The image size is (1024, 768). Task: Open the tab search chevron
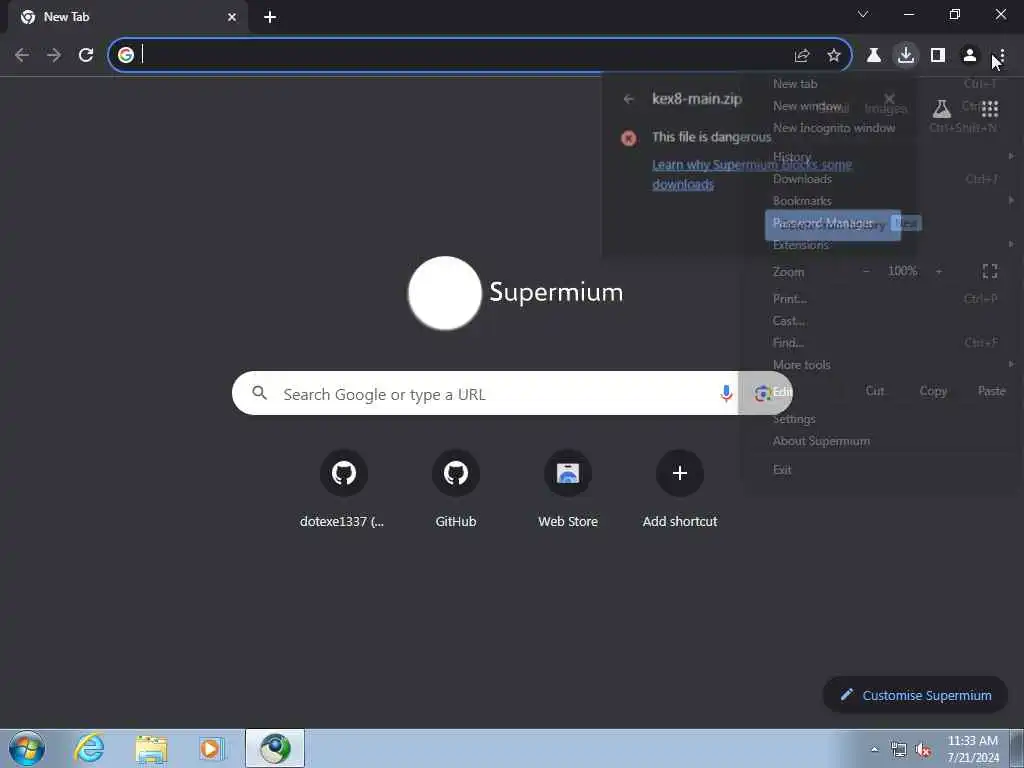863,14
